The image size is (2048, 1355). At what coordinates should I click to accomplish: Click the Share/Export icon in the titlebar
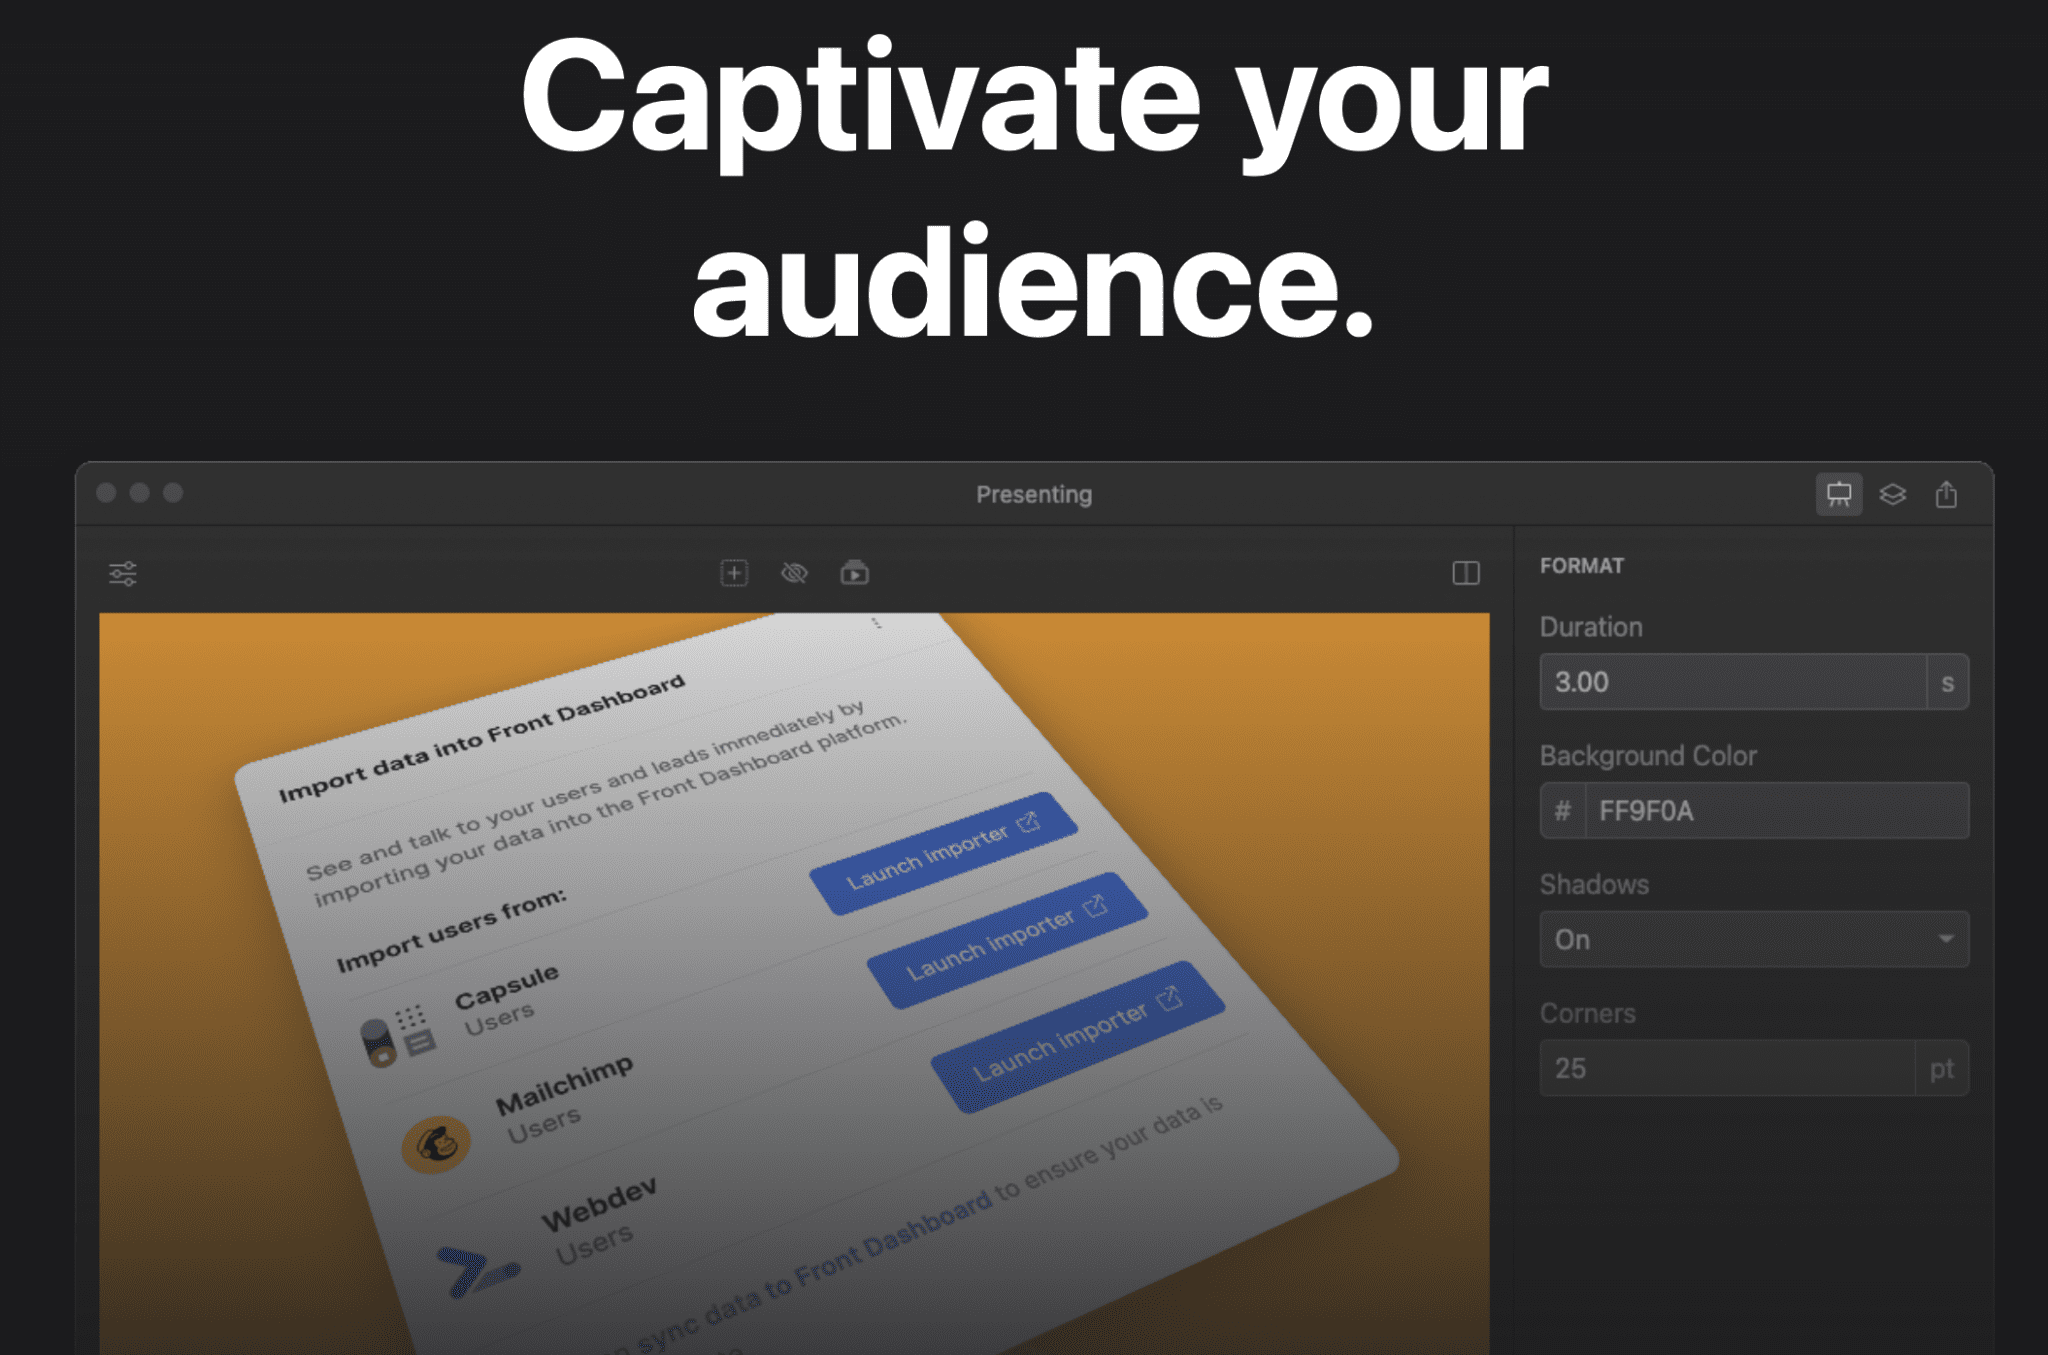tap(1946, 494)
